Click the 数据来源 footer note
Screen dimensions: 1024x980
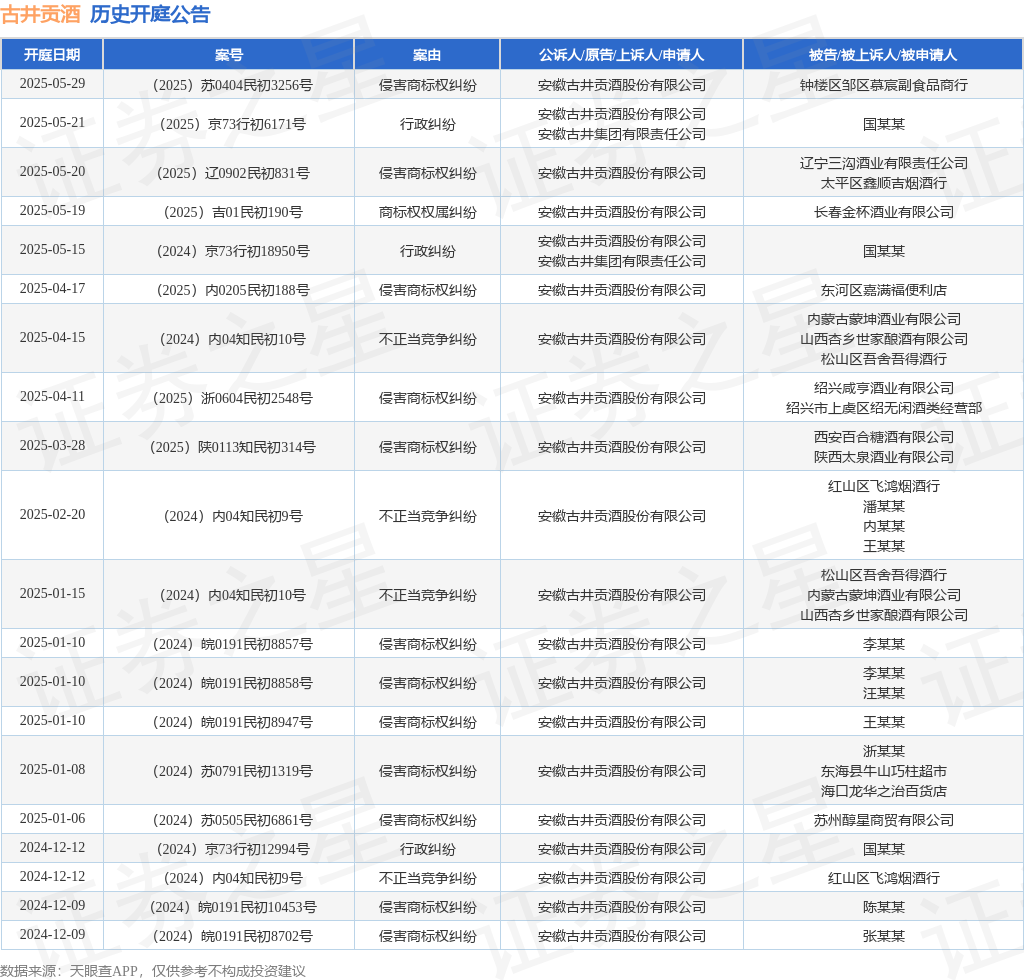click(x=153, y=971)
